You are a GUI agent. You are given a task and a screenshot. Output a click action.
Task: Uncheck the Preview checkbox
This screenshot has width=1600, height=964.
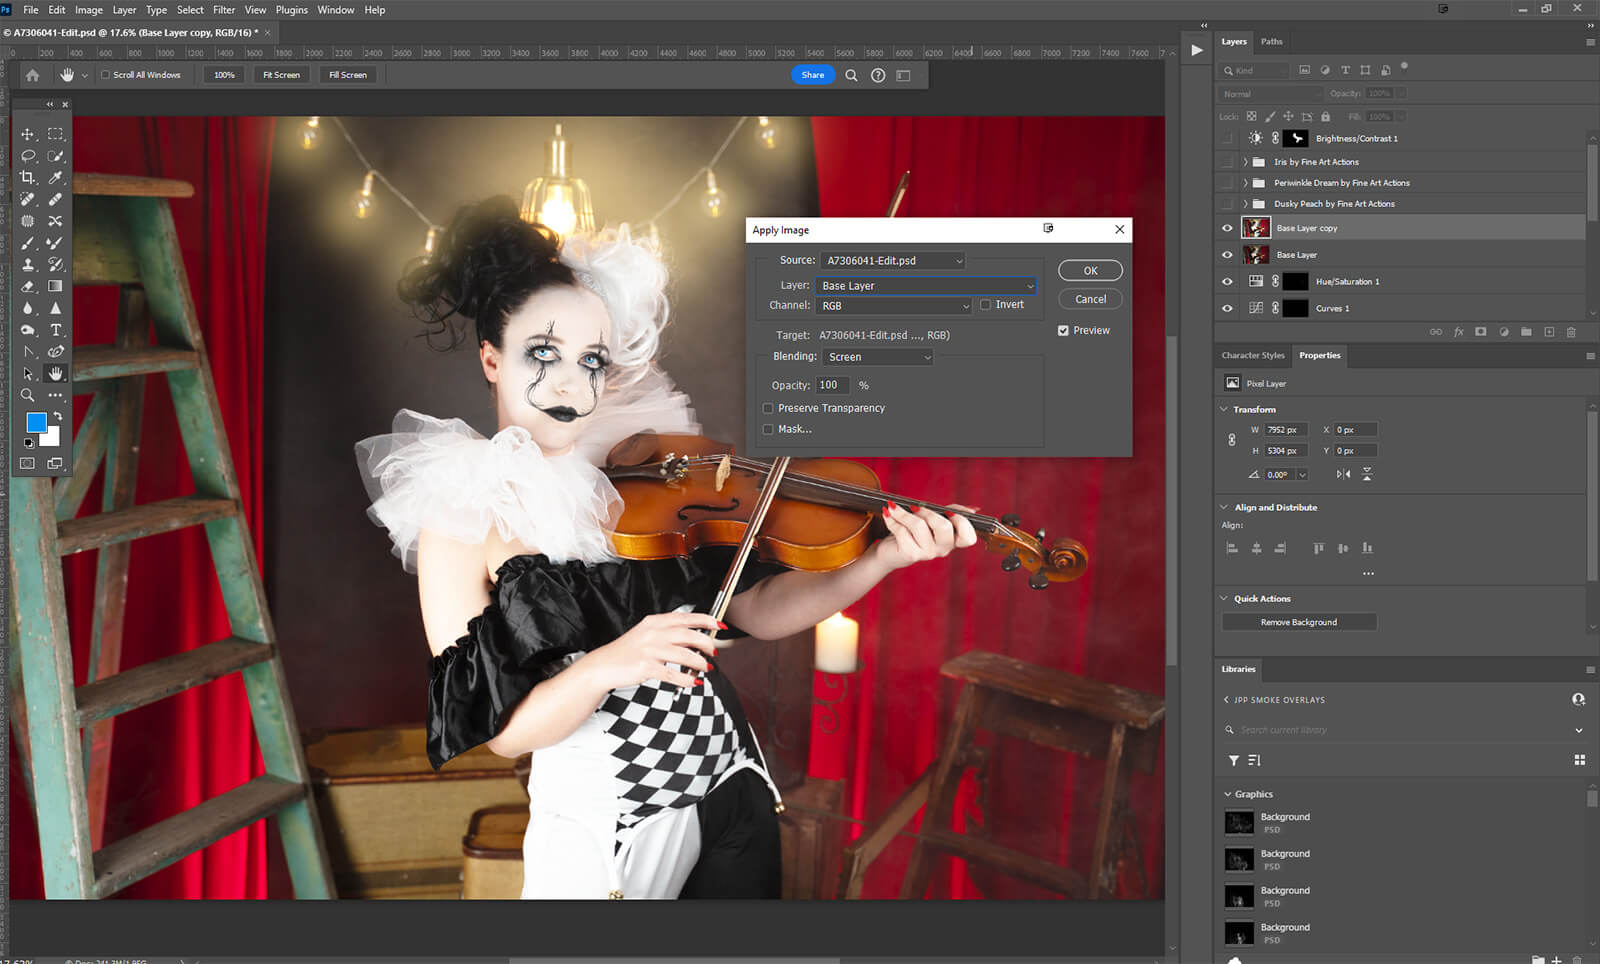1064,330
